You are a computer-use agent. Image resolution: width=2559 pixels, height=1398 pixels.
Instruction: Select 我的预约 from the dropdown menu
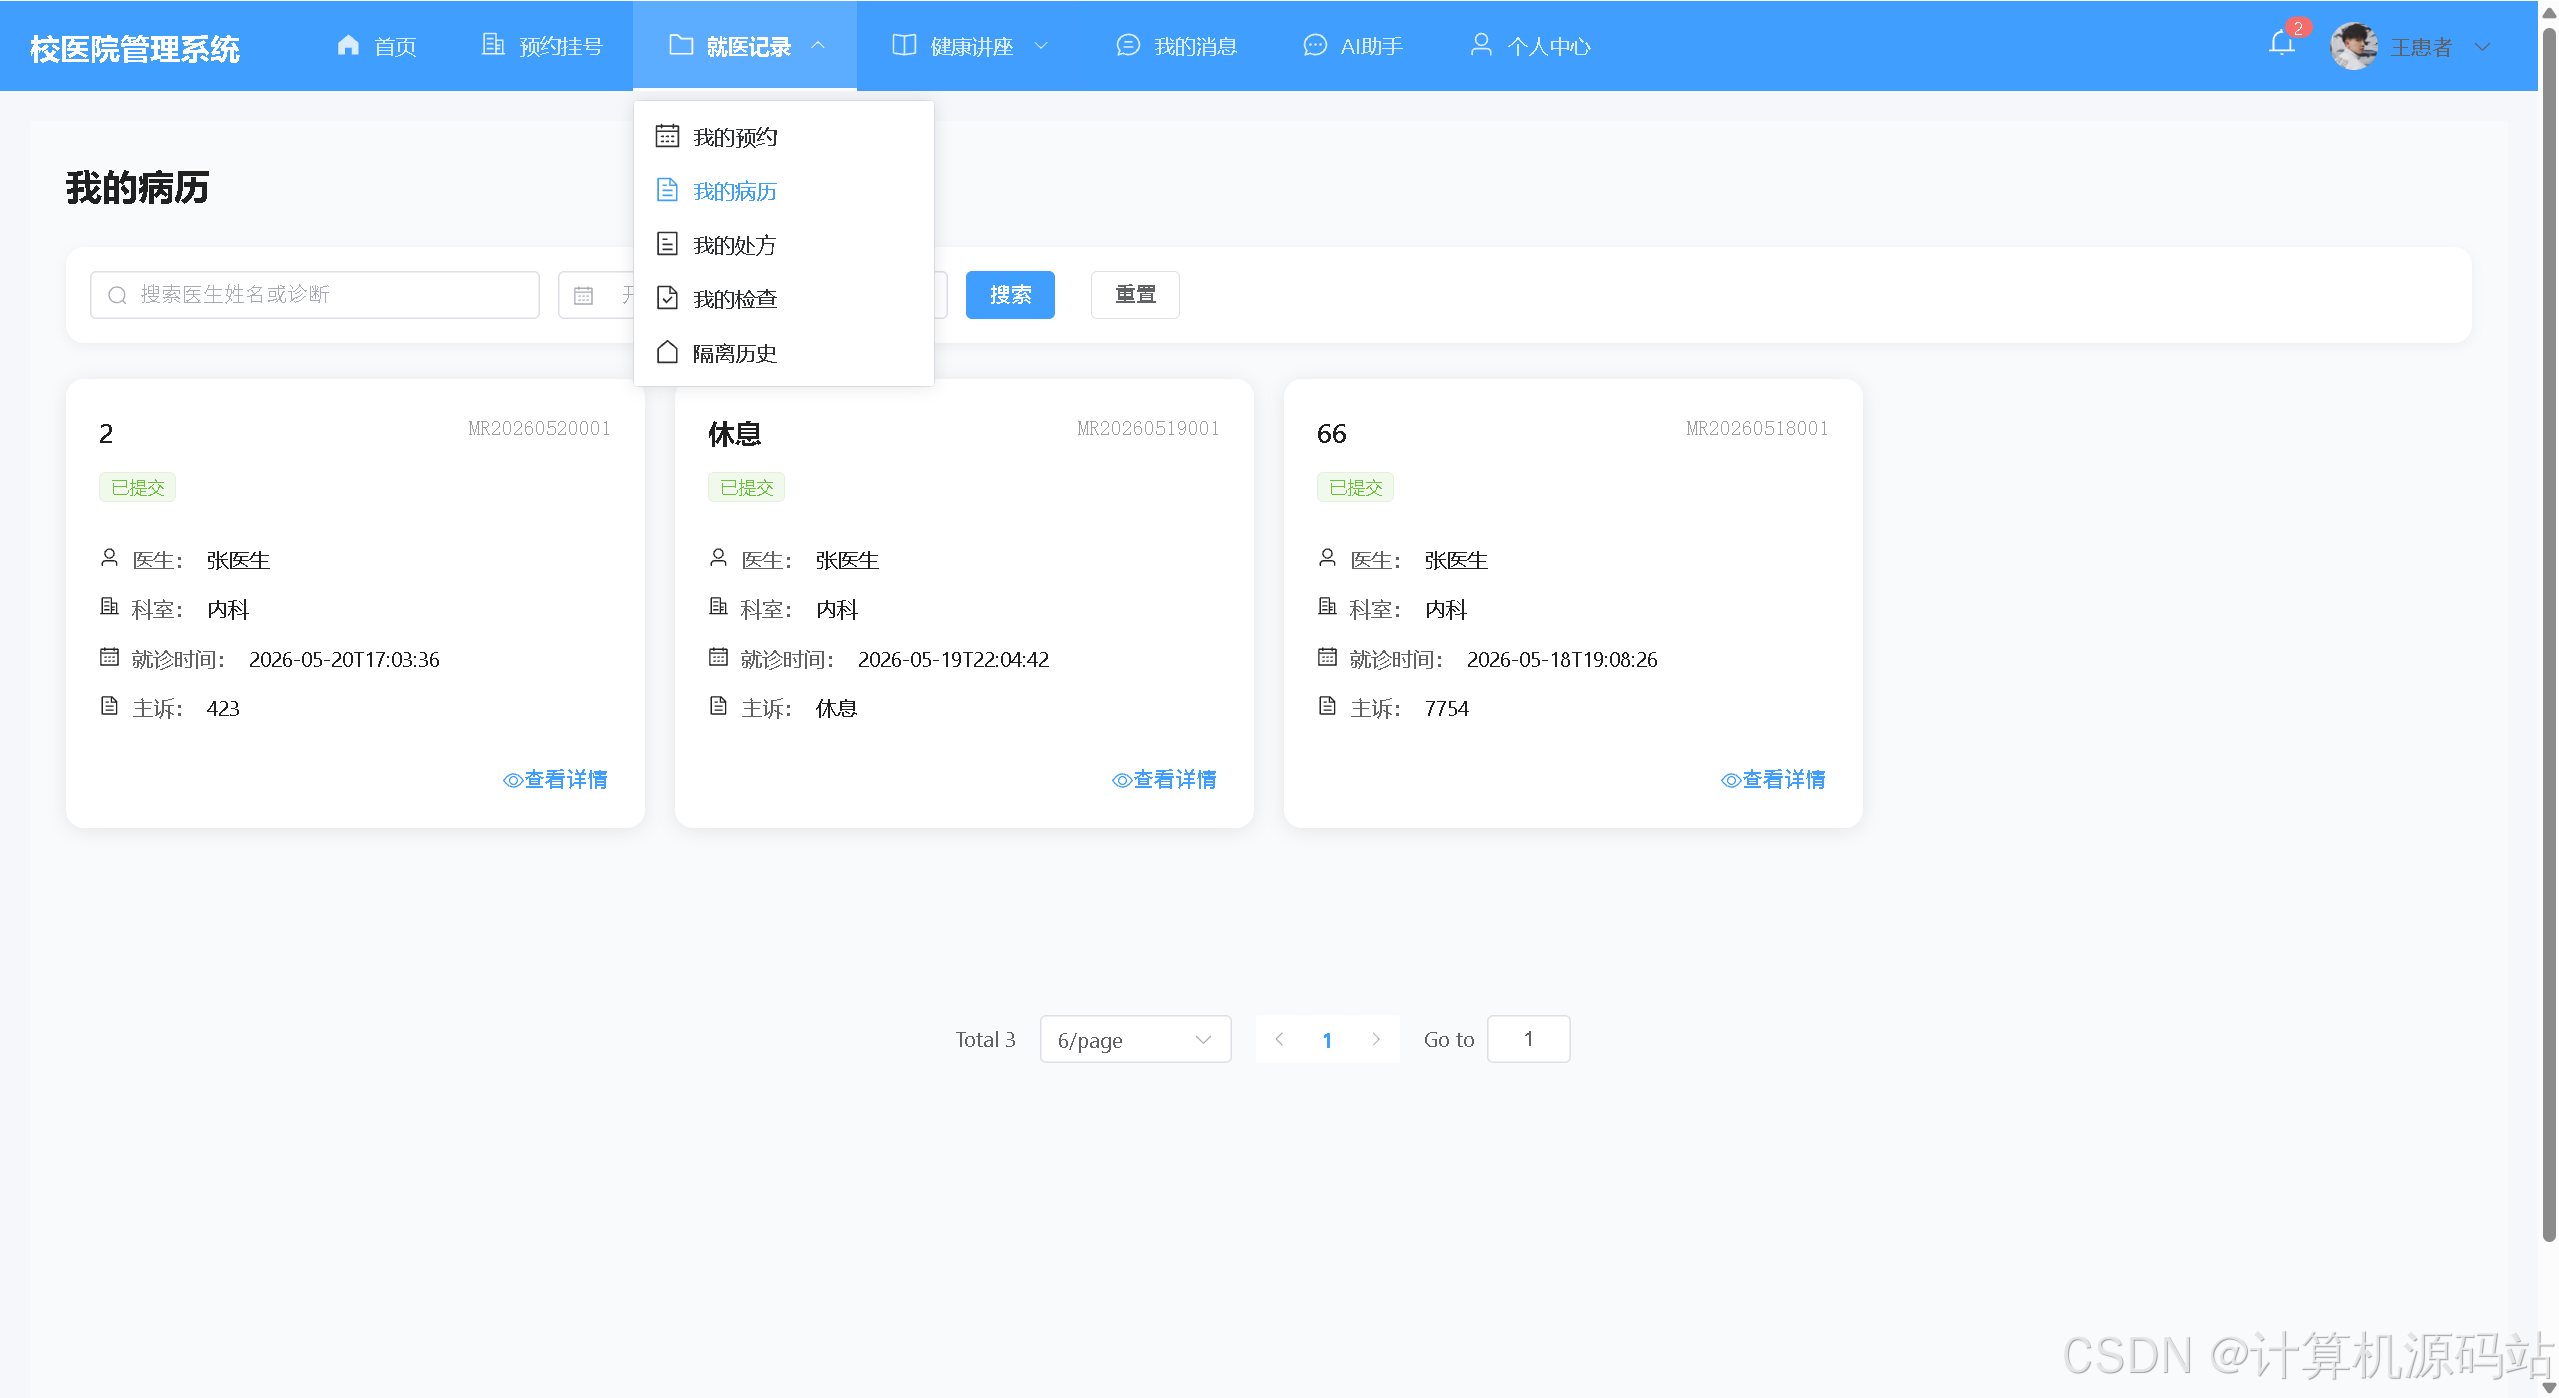click(784, 137)
